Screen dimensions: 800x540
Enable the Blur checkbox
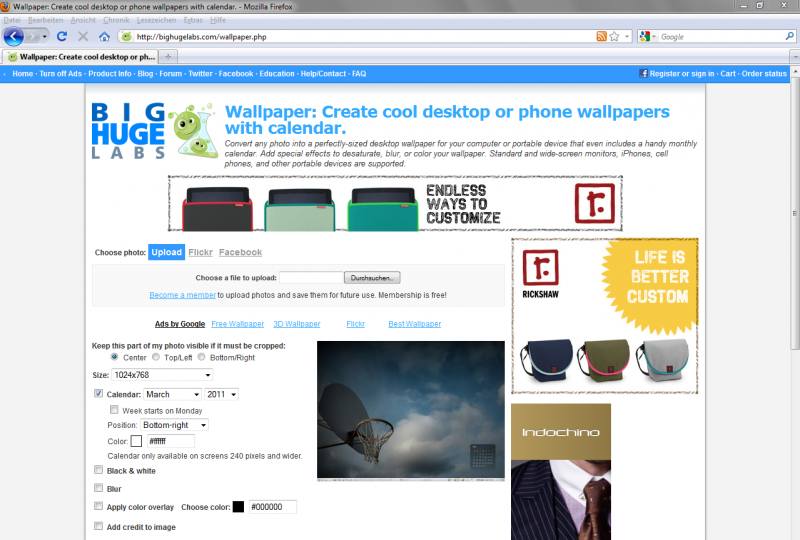click(98, 488)
